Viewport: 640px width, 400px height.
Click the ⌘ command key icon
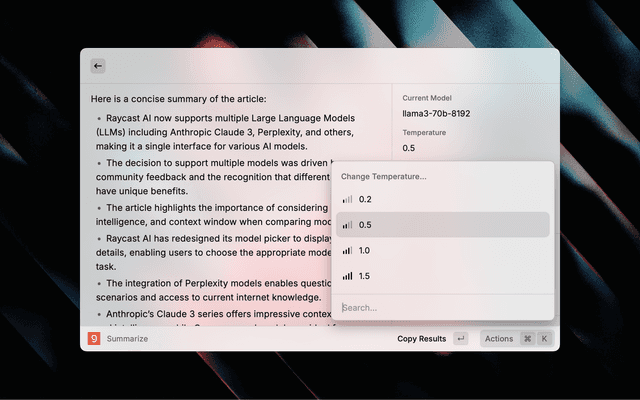(527, 339)
